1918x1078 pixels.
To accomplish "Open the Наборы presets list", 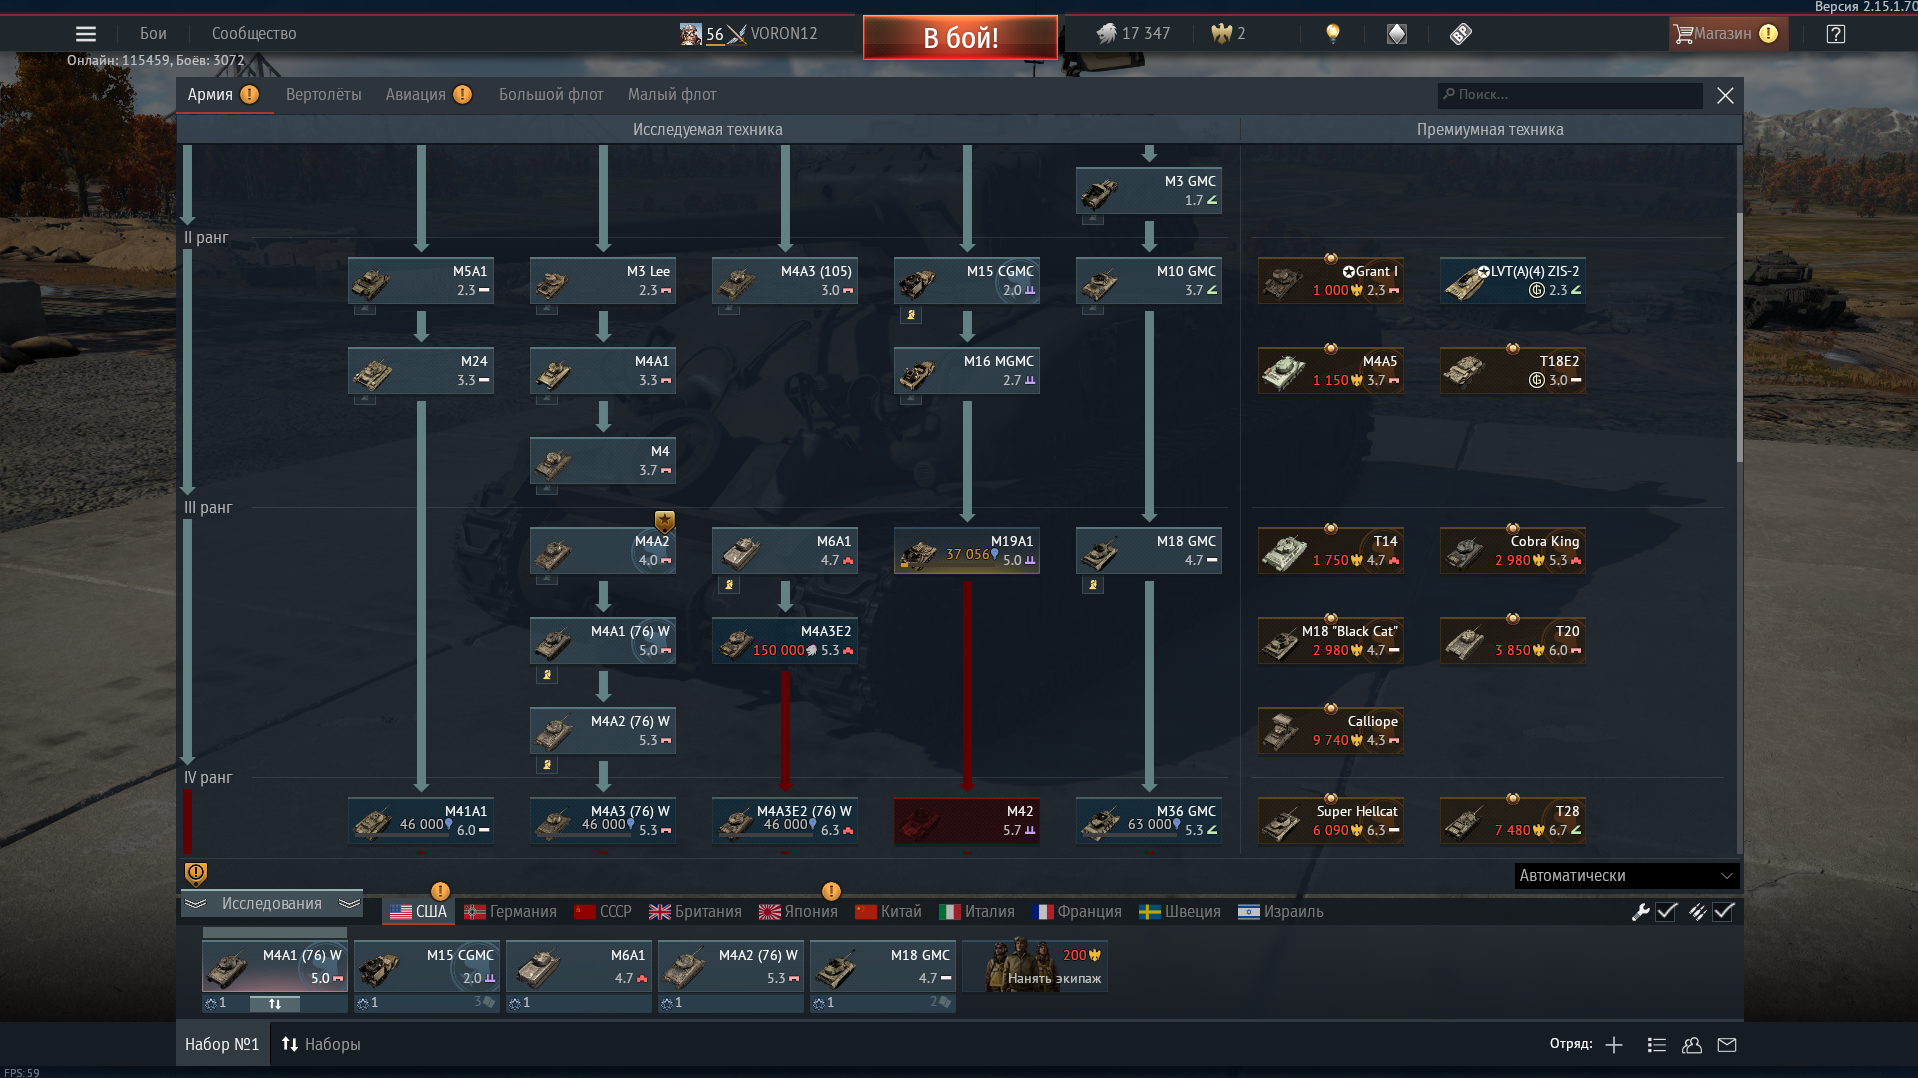I will pyautogui.click(x=321, y=1044).
